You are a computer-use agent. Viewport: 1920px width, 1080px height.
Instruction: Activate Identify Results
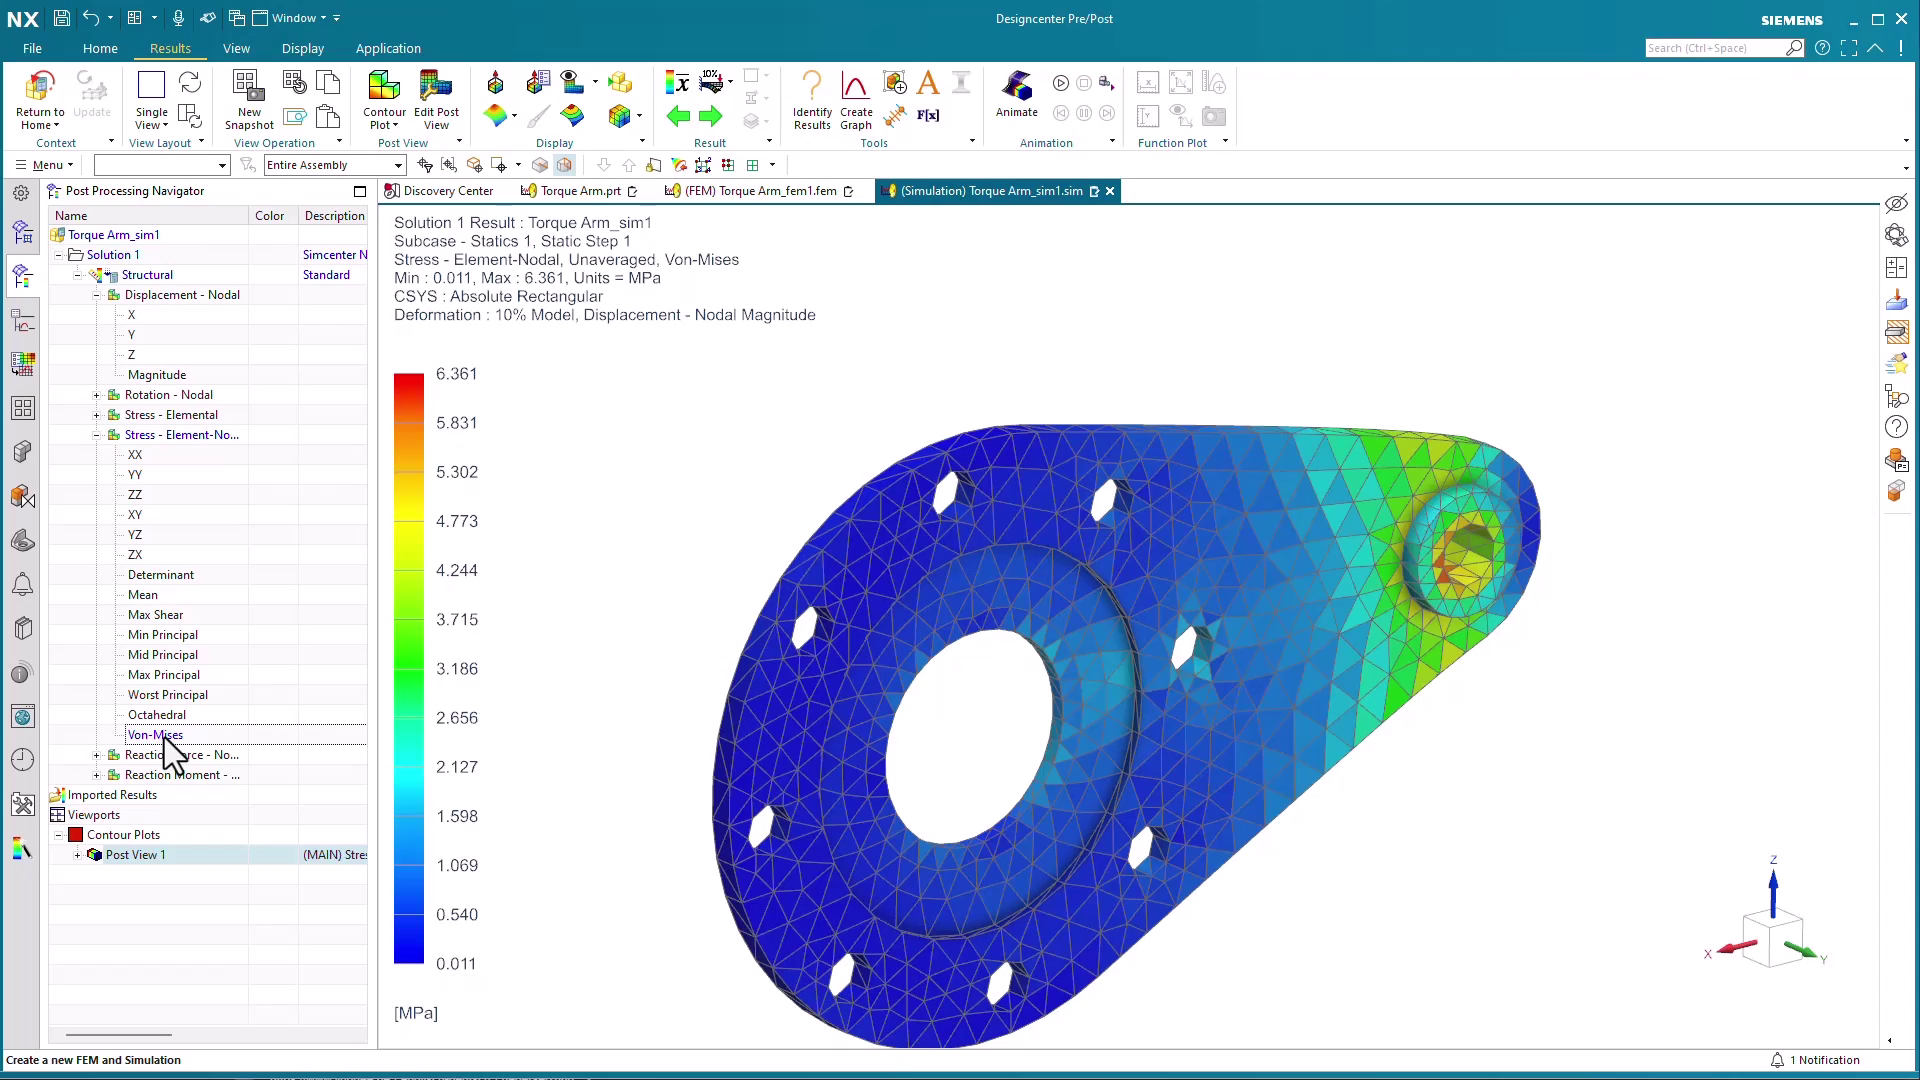[811, 100]
